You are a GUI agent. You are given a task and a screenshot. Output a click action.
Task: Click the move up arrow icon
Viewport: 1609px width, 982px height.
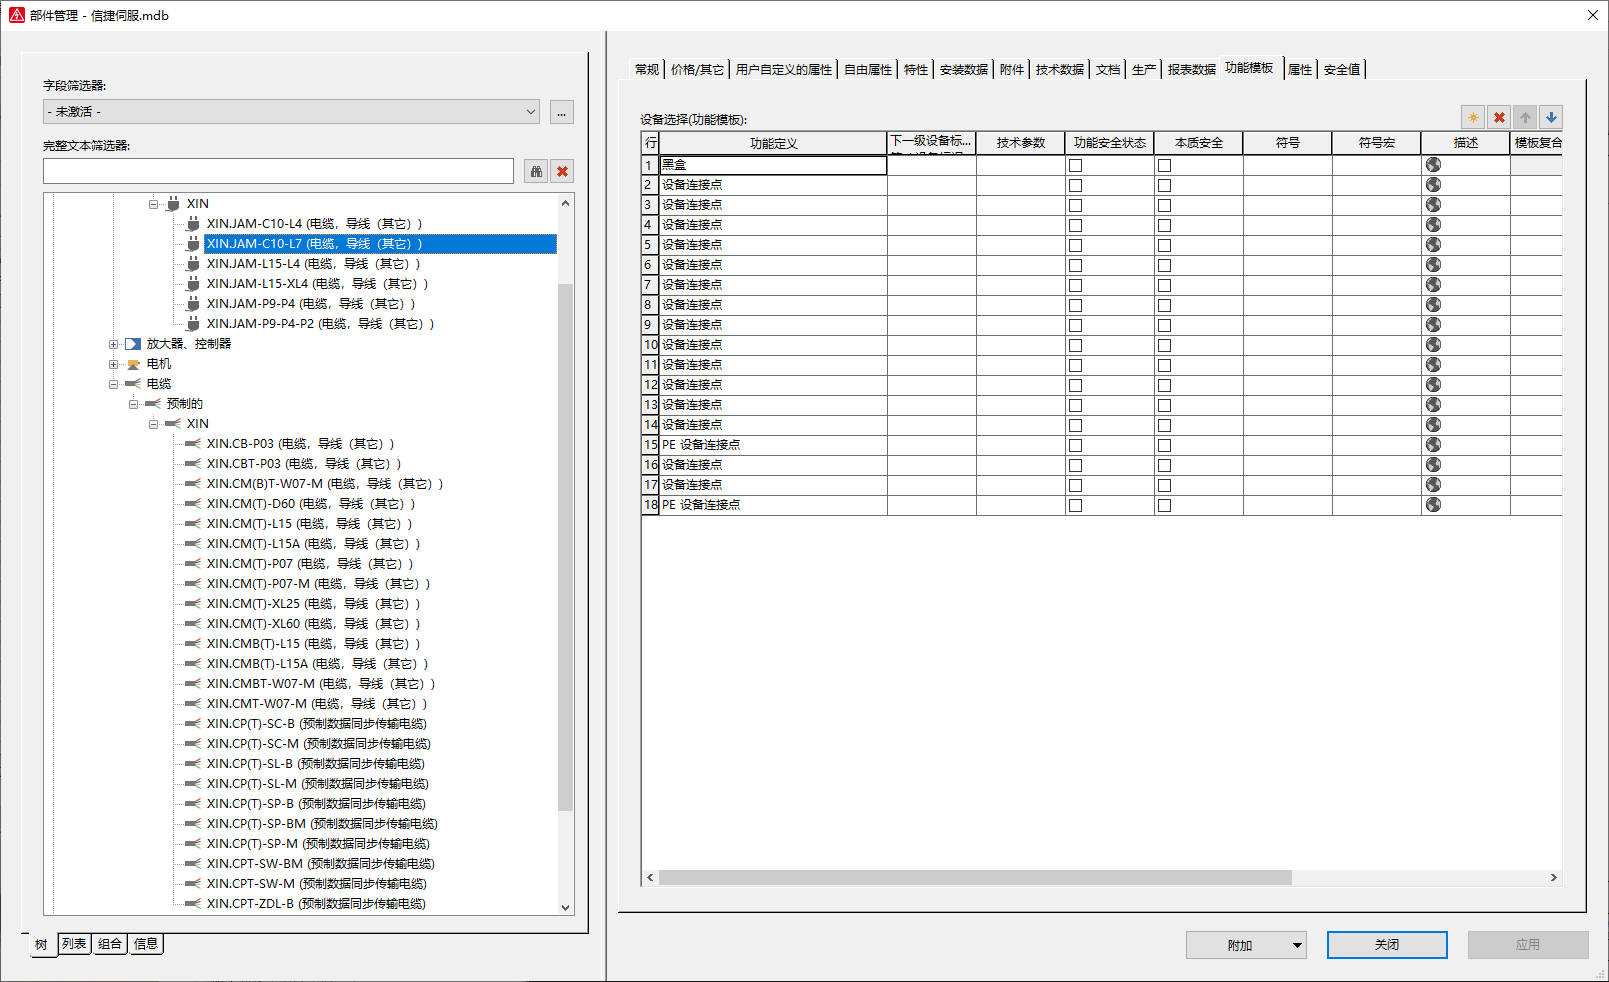click(x=1525, y=117)
